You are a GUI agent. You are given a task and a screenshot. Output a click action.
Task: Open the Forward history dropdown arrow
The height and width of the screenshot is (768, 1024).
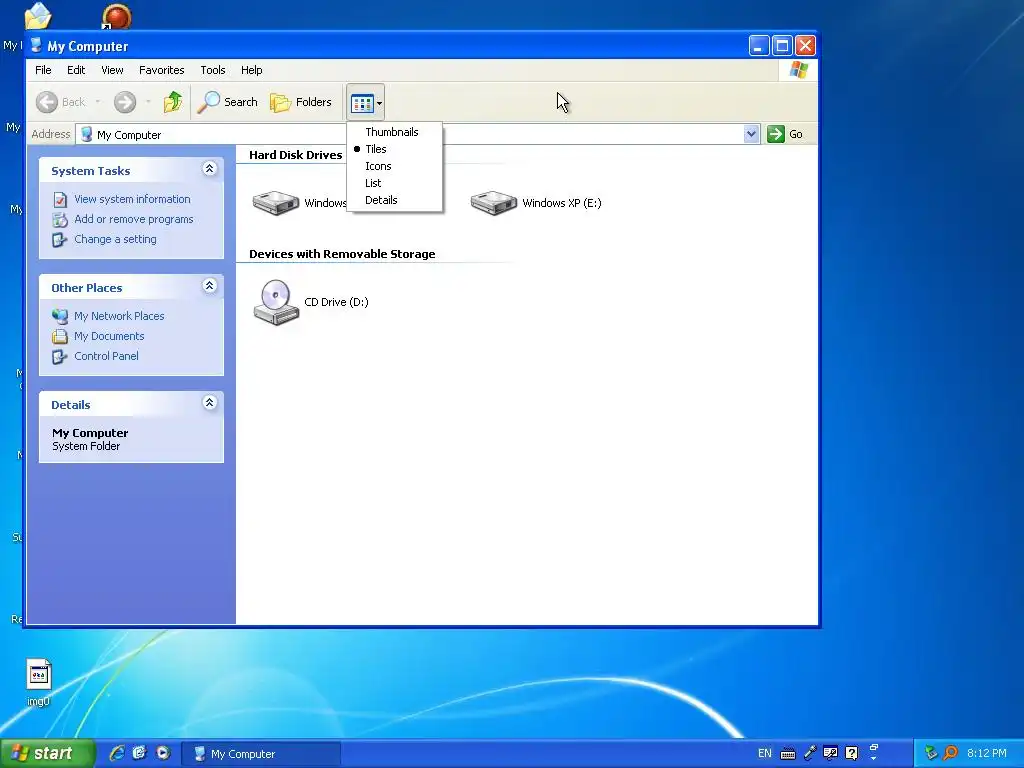[148, 102]
